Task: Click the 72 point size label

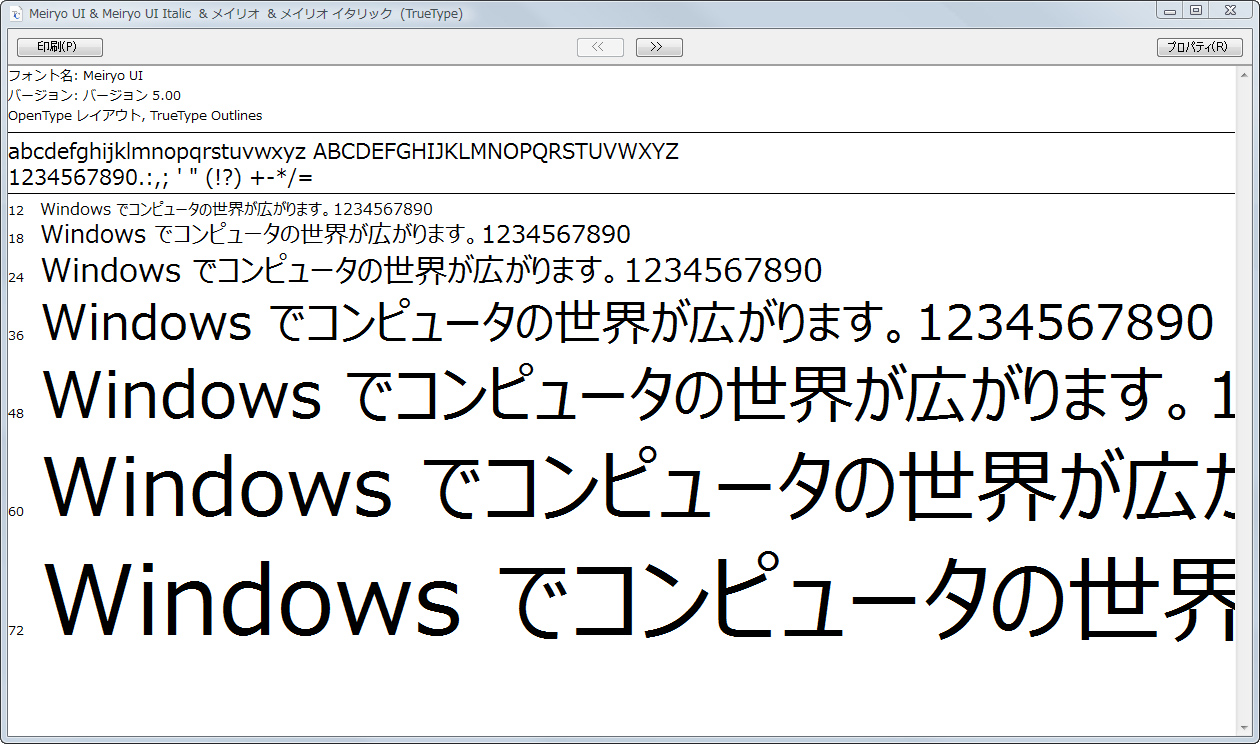Action: point(15,630)
